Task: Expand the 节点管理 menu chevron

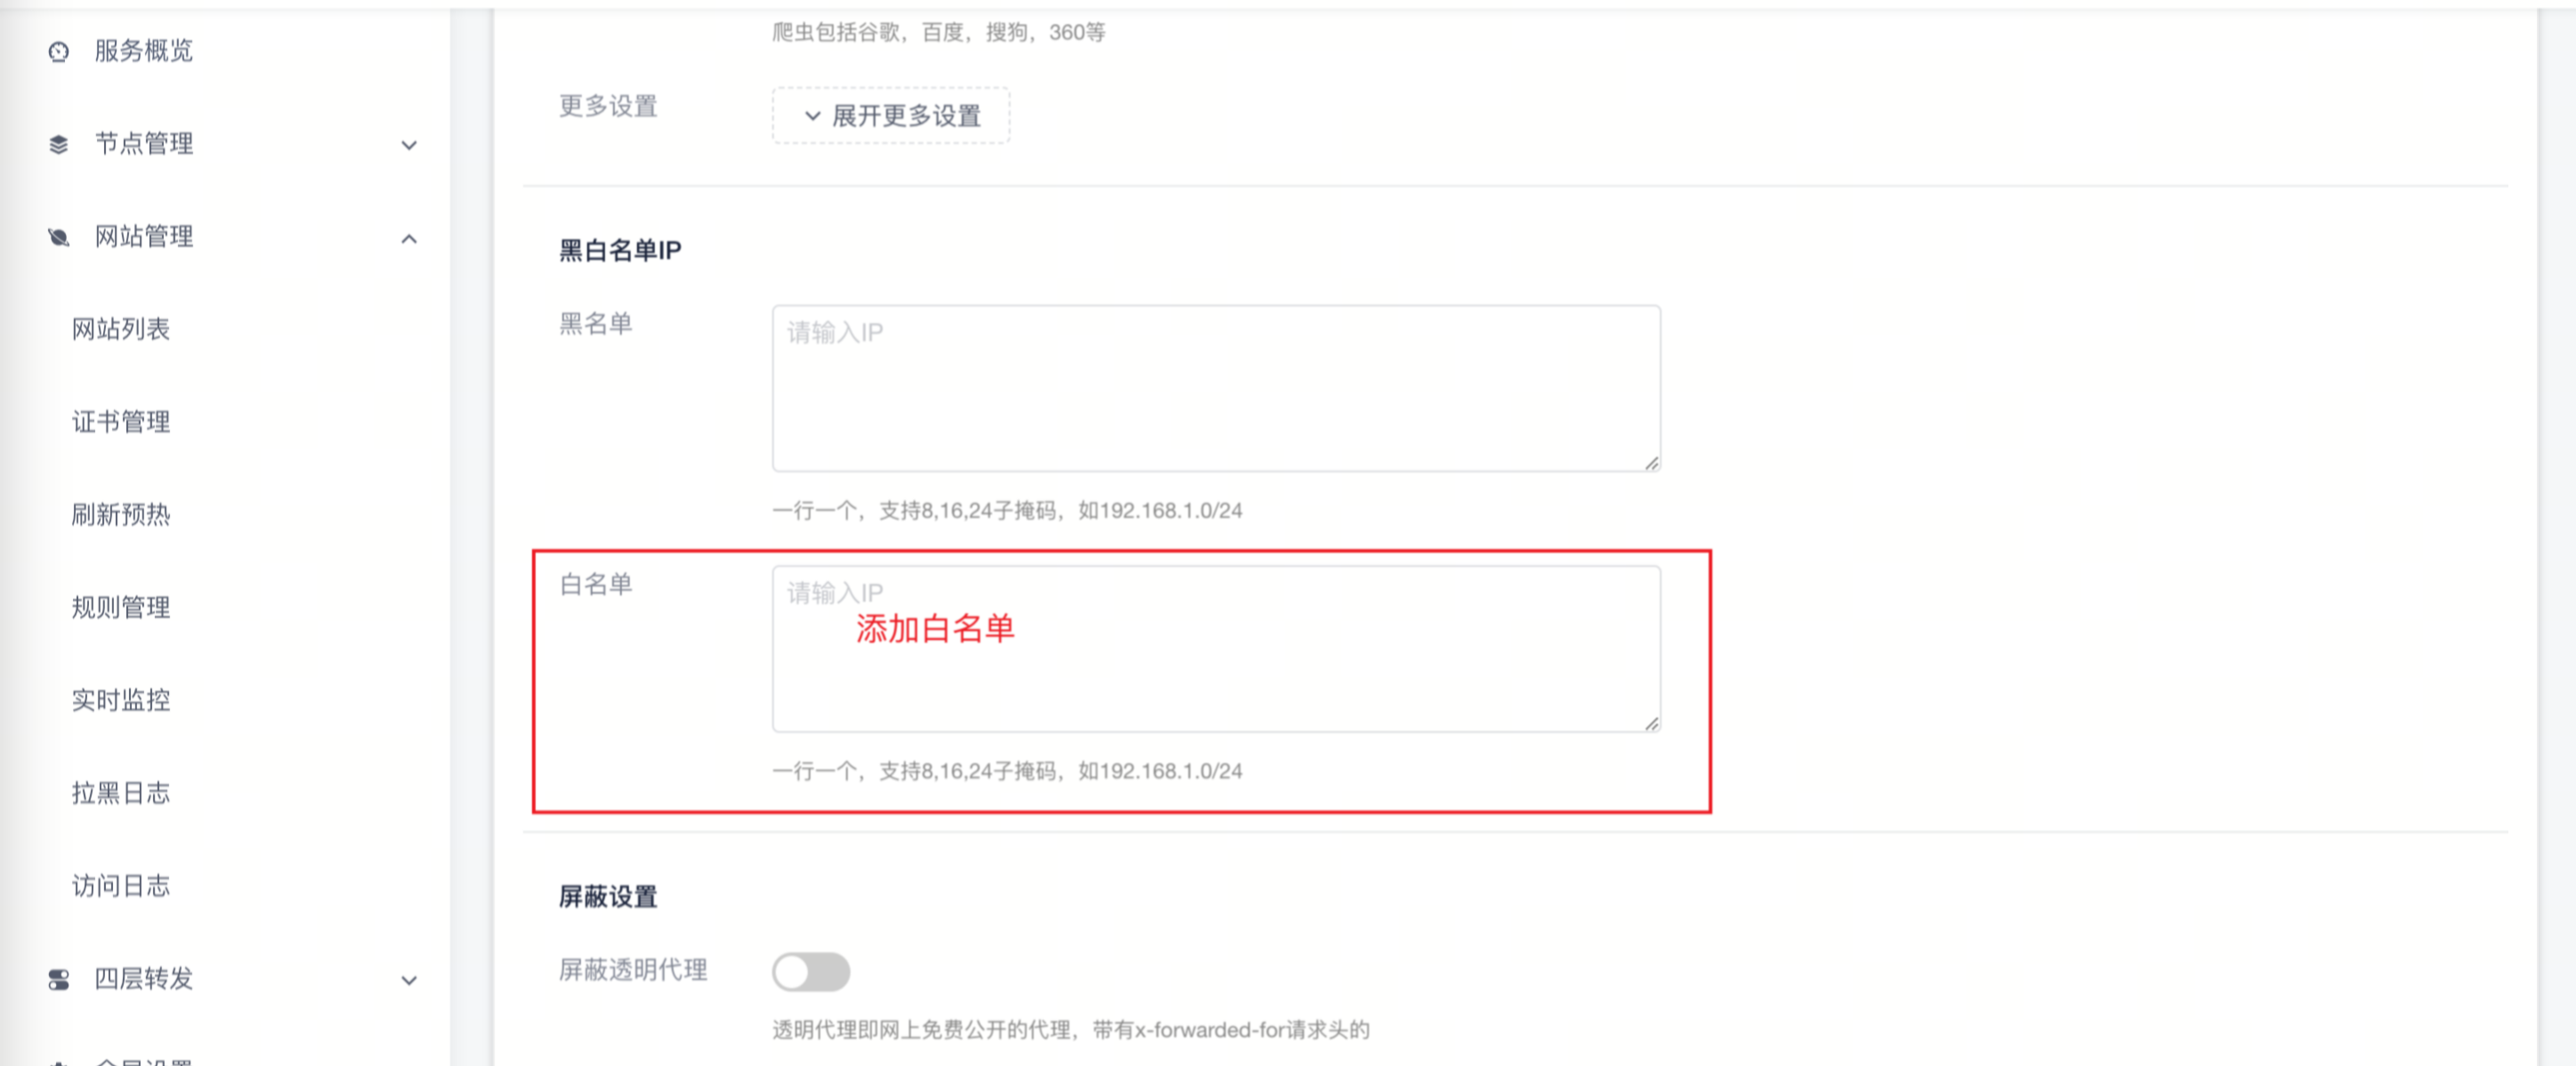Action: 409,146
